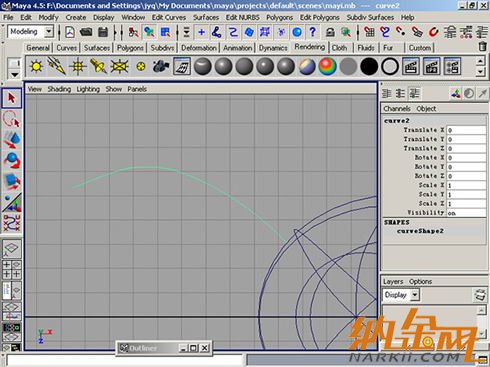Click the New Scene icon
Screen dimensions: 490x367
click(x=69, y=32)
